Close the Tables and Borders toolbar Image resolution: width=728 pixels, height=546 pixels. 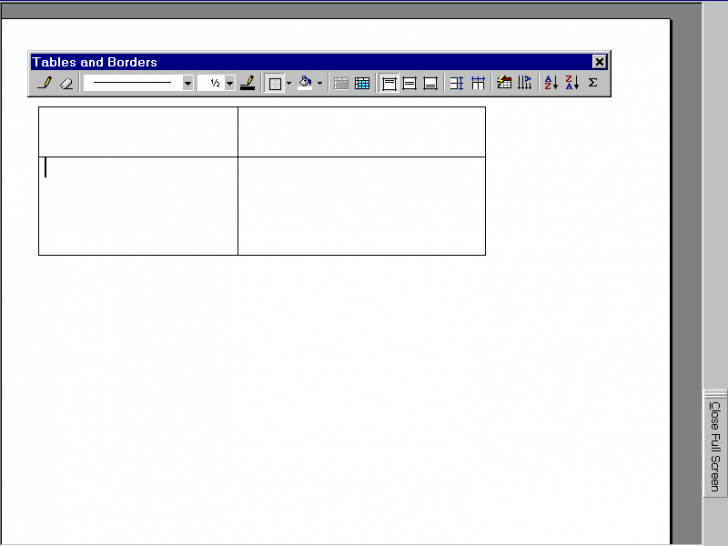click(599, 62)
